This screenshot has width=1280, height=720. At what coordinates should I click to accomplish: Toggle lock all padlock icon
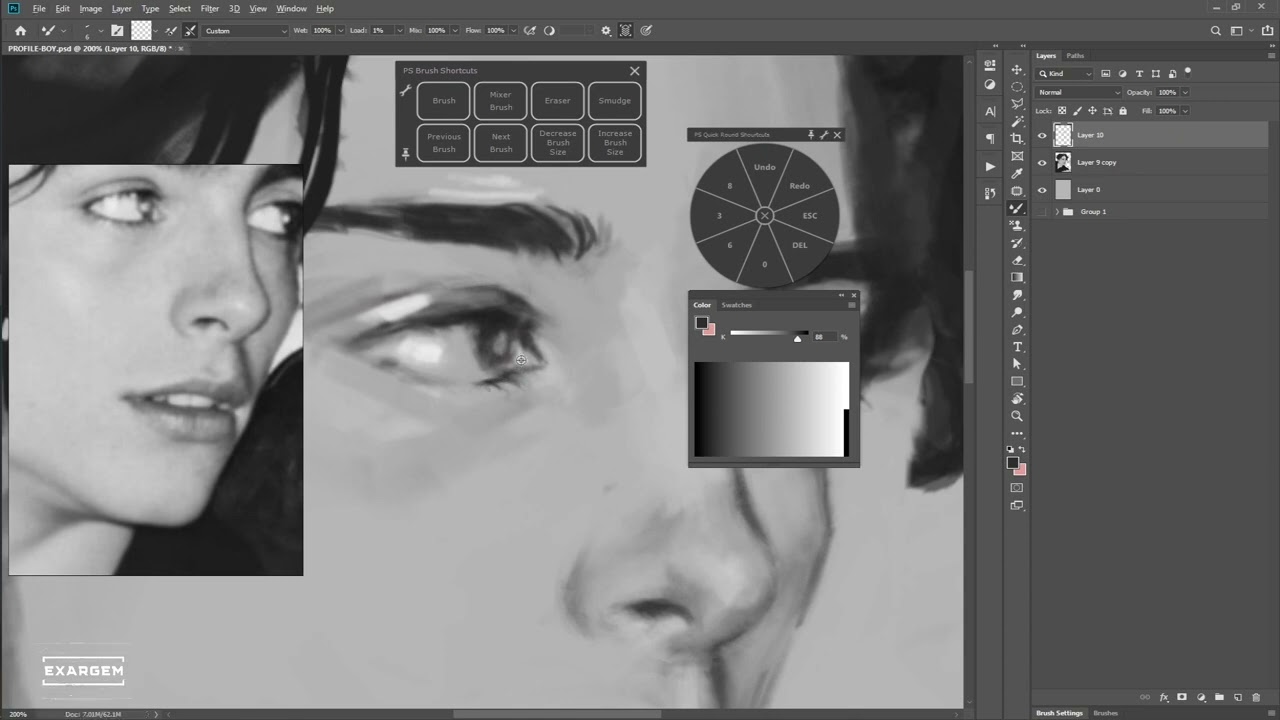1122,111
